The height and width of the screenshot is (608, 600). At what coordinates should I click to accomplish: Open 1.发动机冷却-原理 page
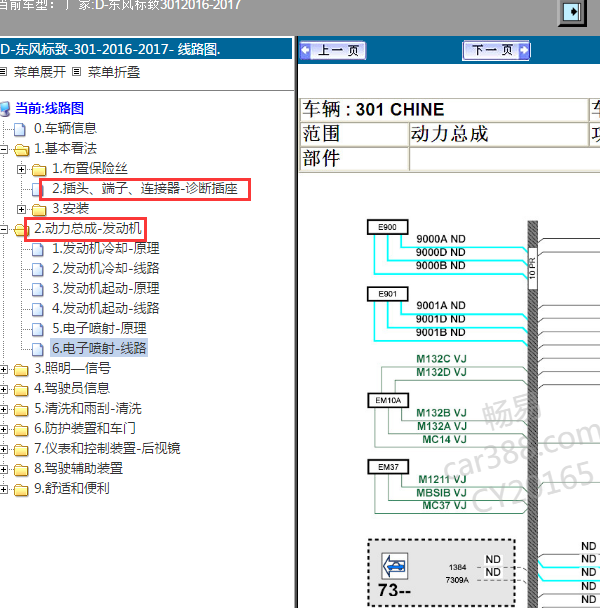pyautogui.click(x=105, y=249)
